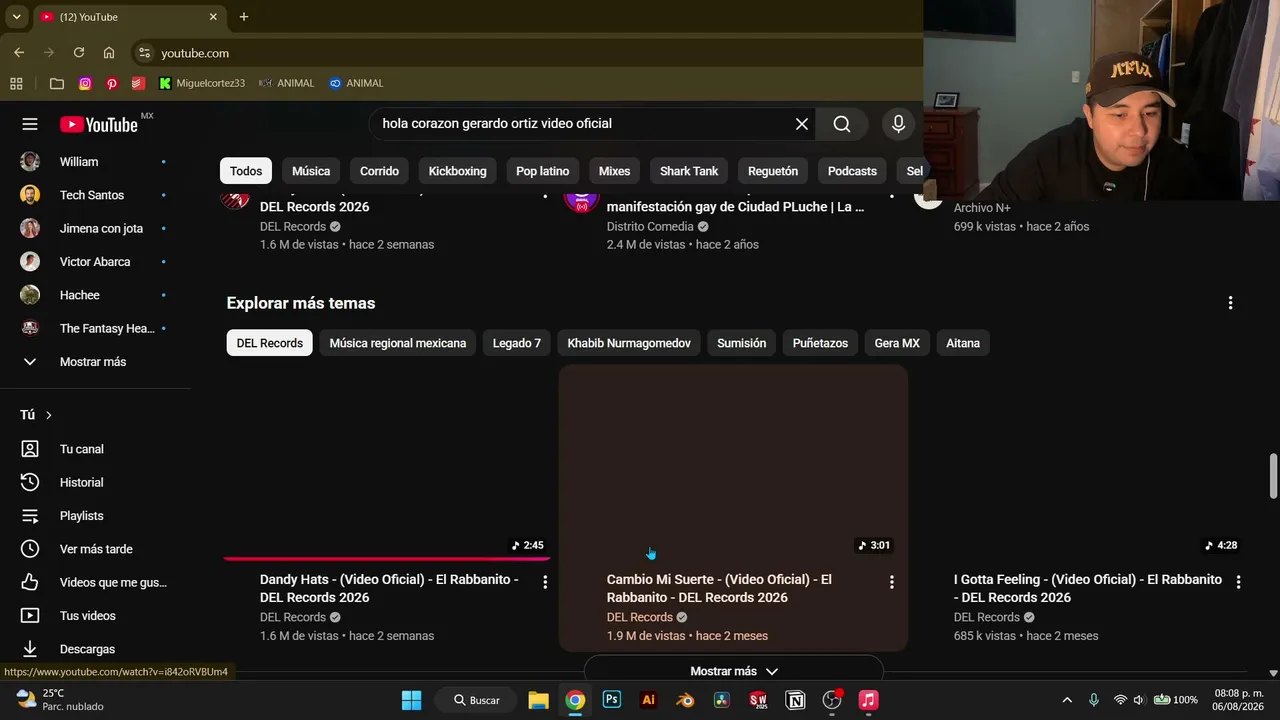This screenshot has height=720, width=1280.
Task: Open the volume control in system tray
Action: click(1138, 700)
